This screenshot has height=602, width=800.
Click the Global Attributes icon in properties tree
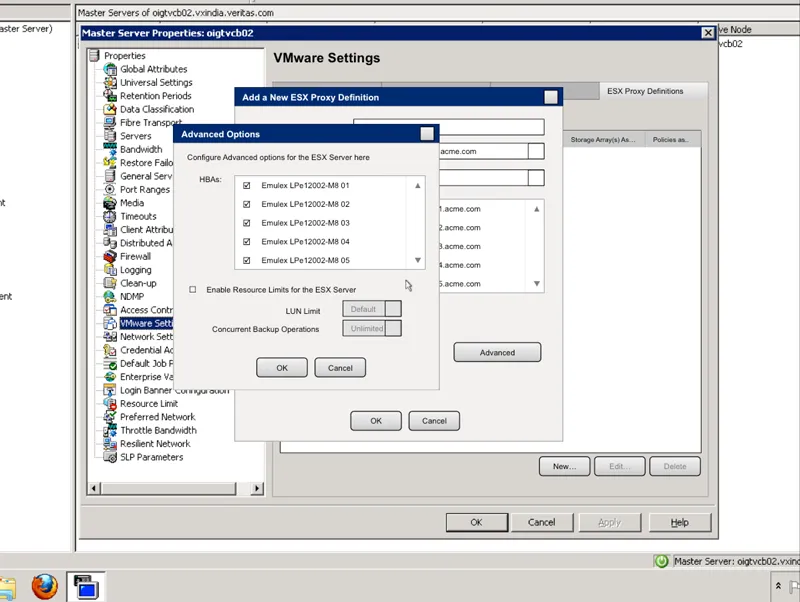pos(110,69)
